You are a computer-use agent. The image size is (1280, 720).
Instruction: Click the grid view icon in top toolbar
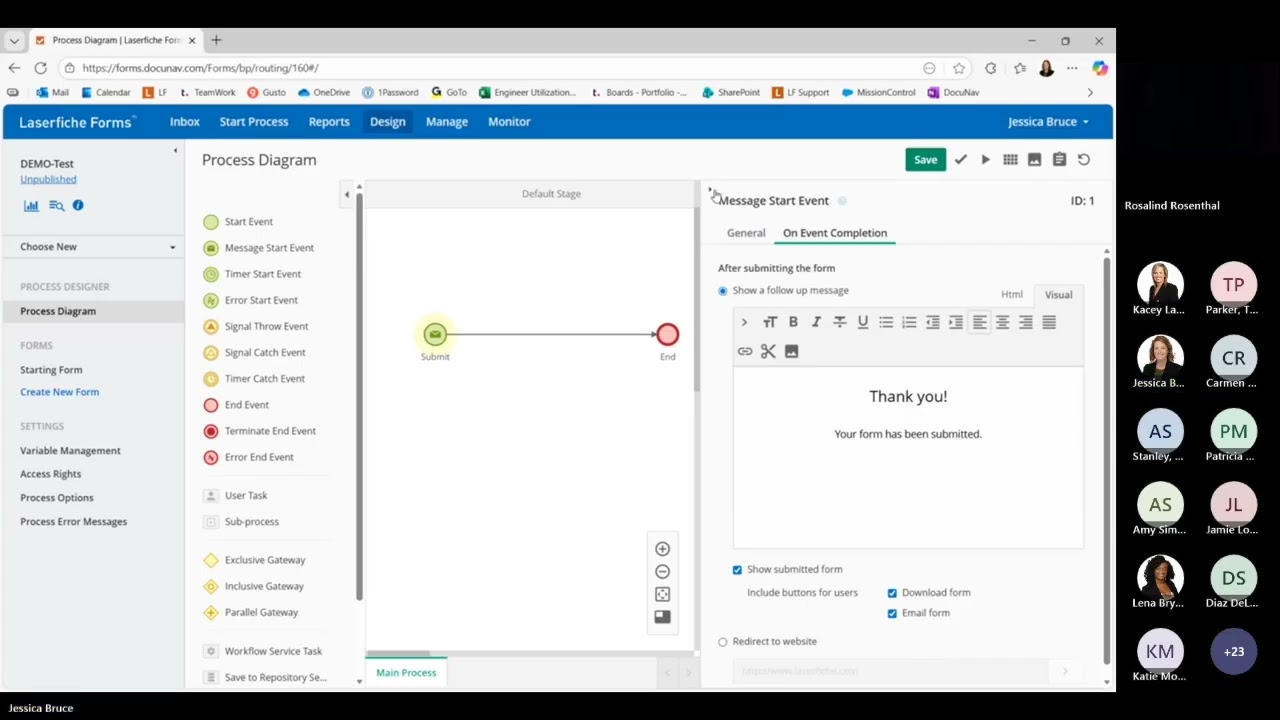(x=1010, y=160)
